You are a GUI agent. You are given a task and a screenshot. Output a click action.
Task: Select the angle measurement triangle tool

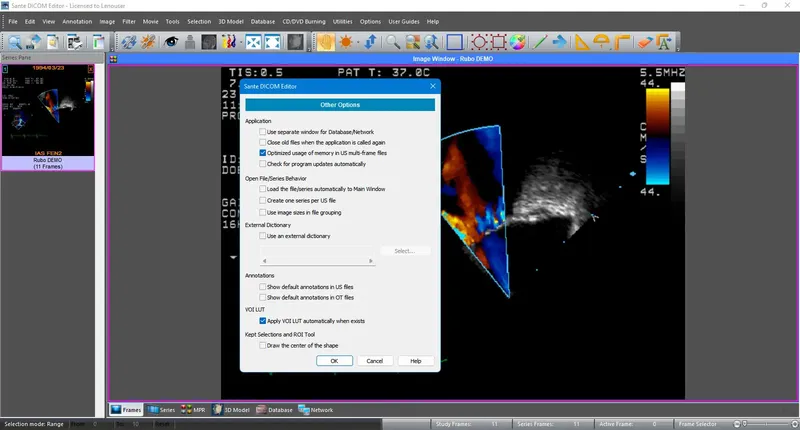(580, 42)
